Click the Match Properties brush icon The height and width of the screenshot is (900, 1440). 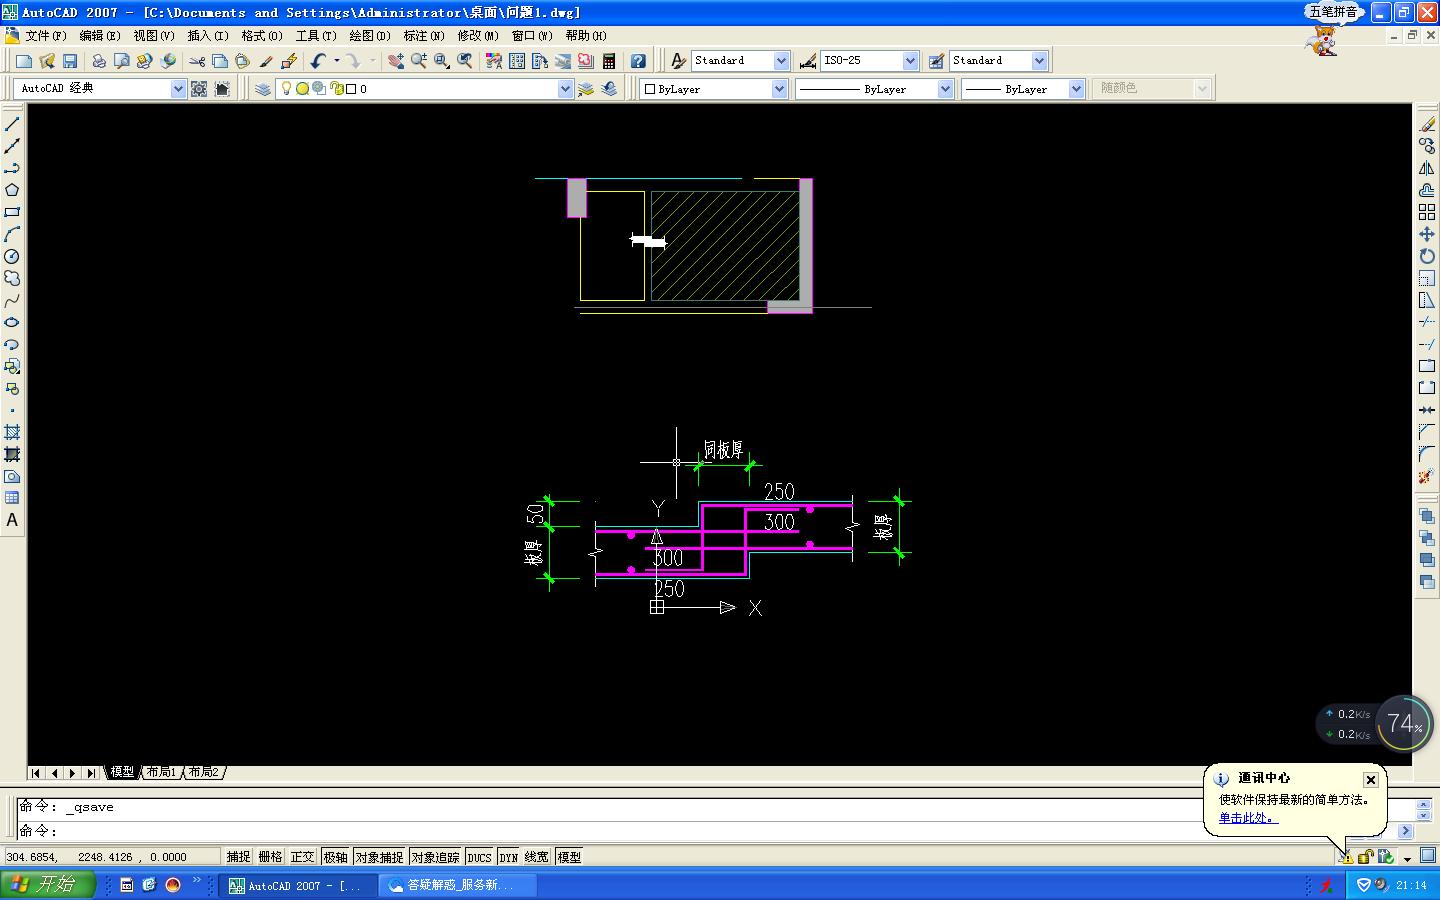[x=266, y=61]
